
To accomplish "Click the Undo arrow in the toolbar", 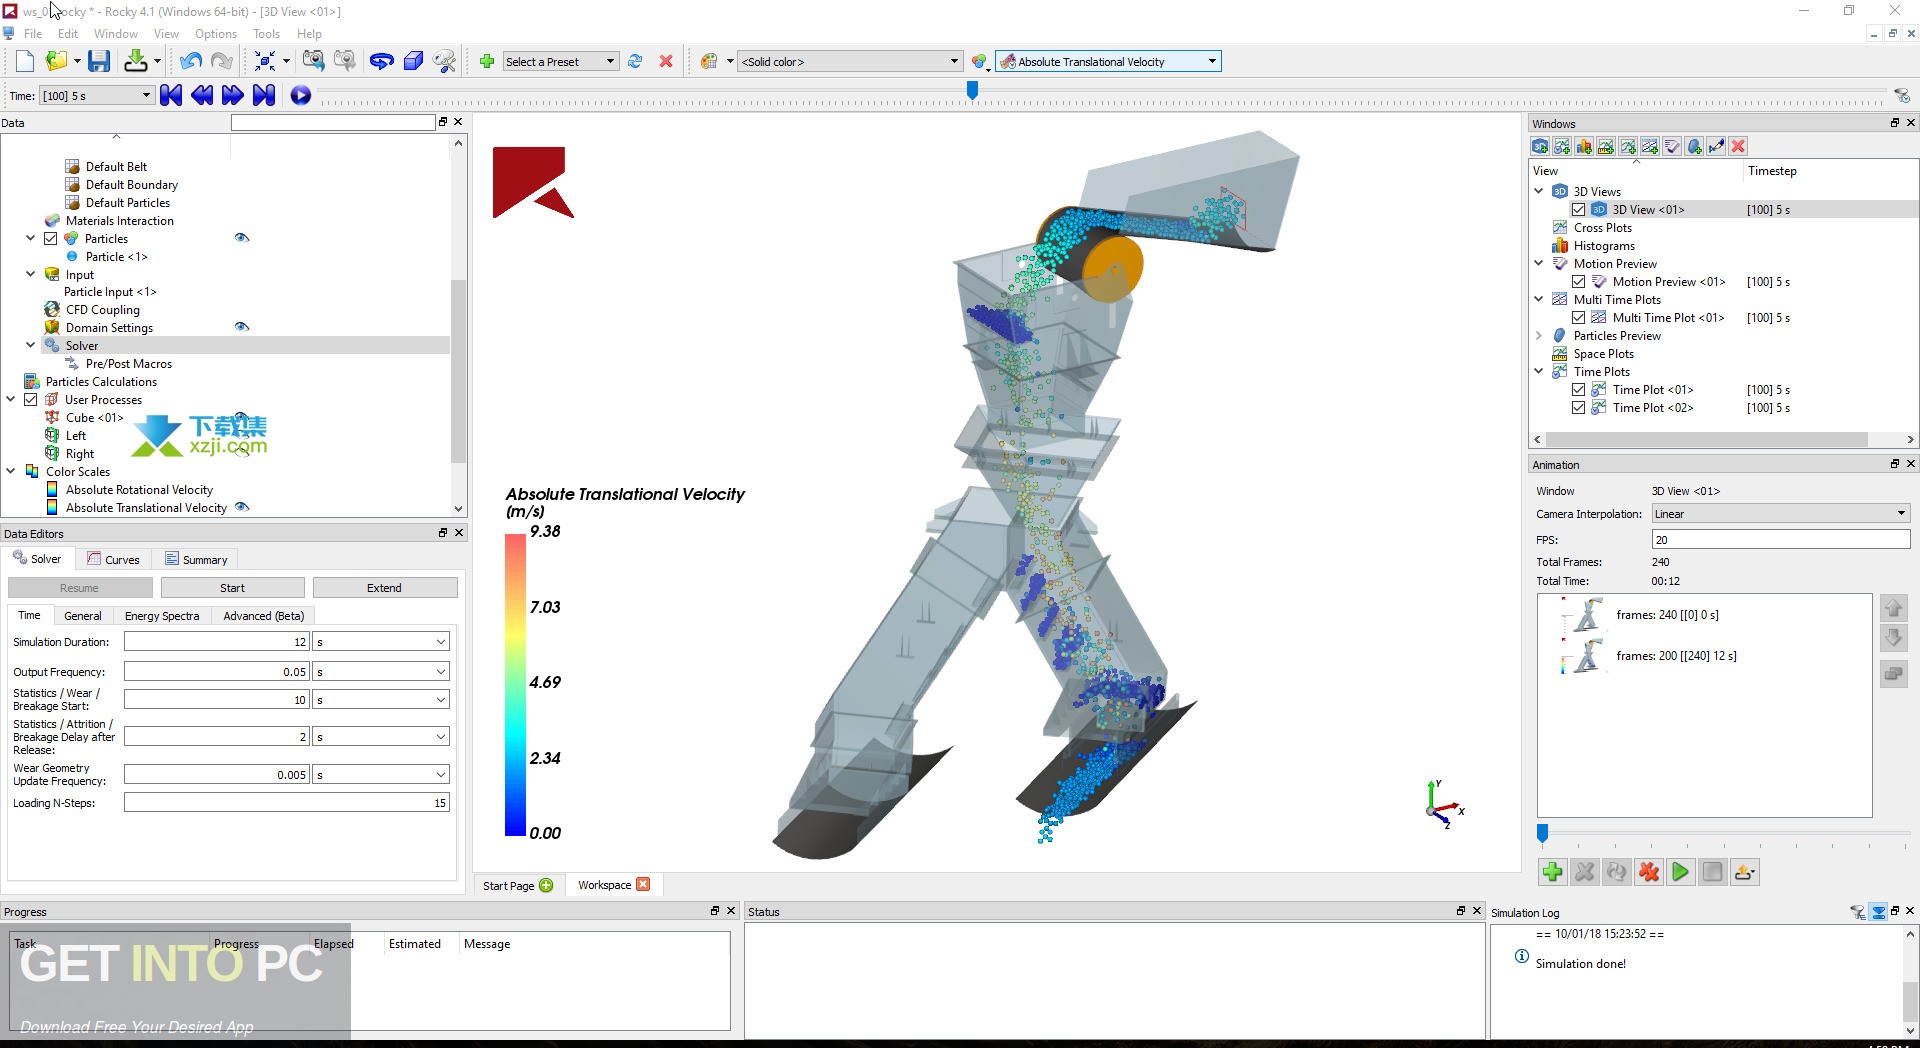I will pyautogui.click(x=190, y=61).
